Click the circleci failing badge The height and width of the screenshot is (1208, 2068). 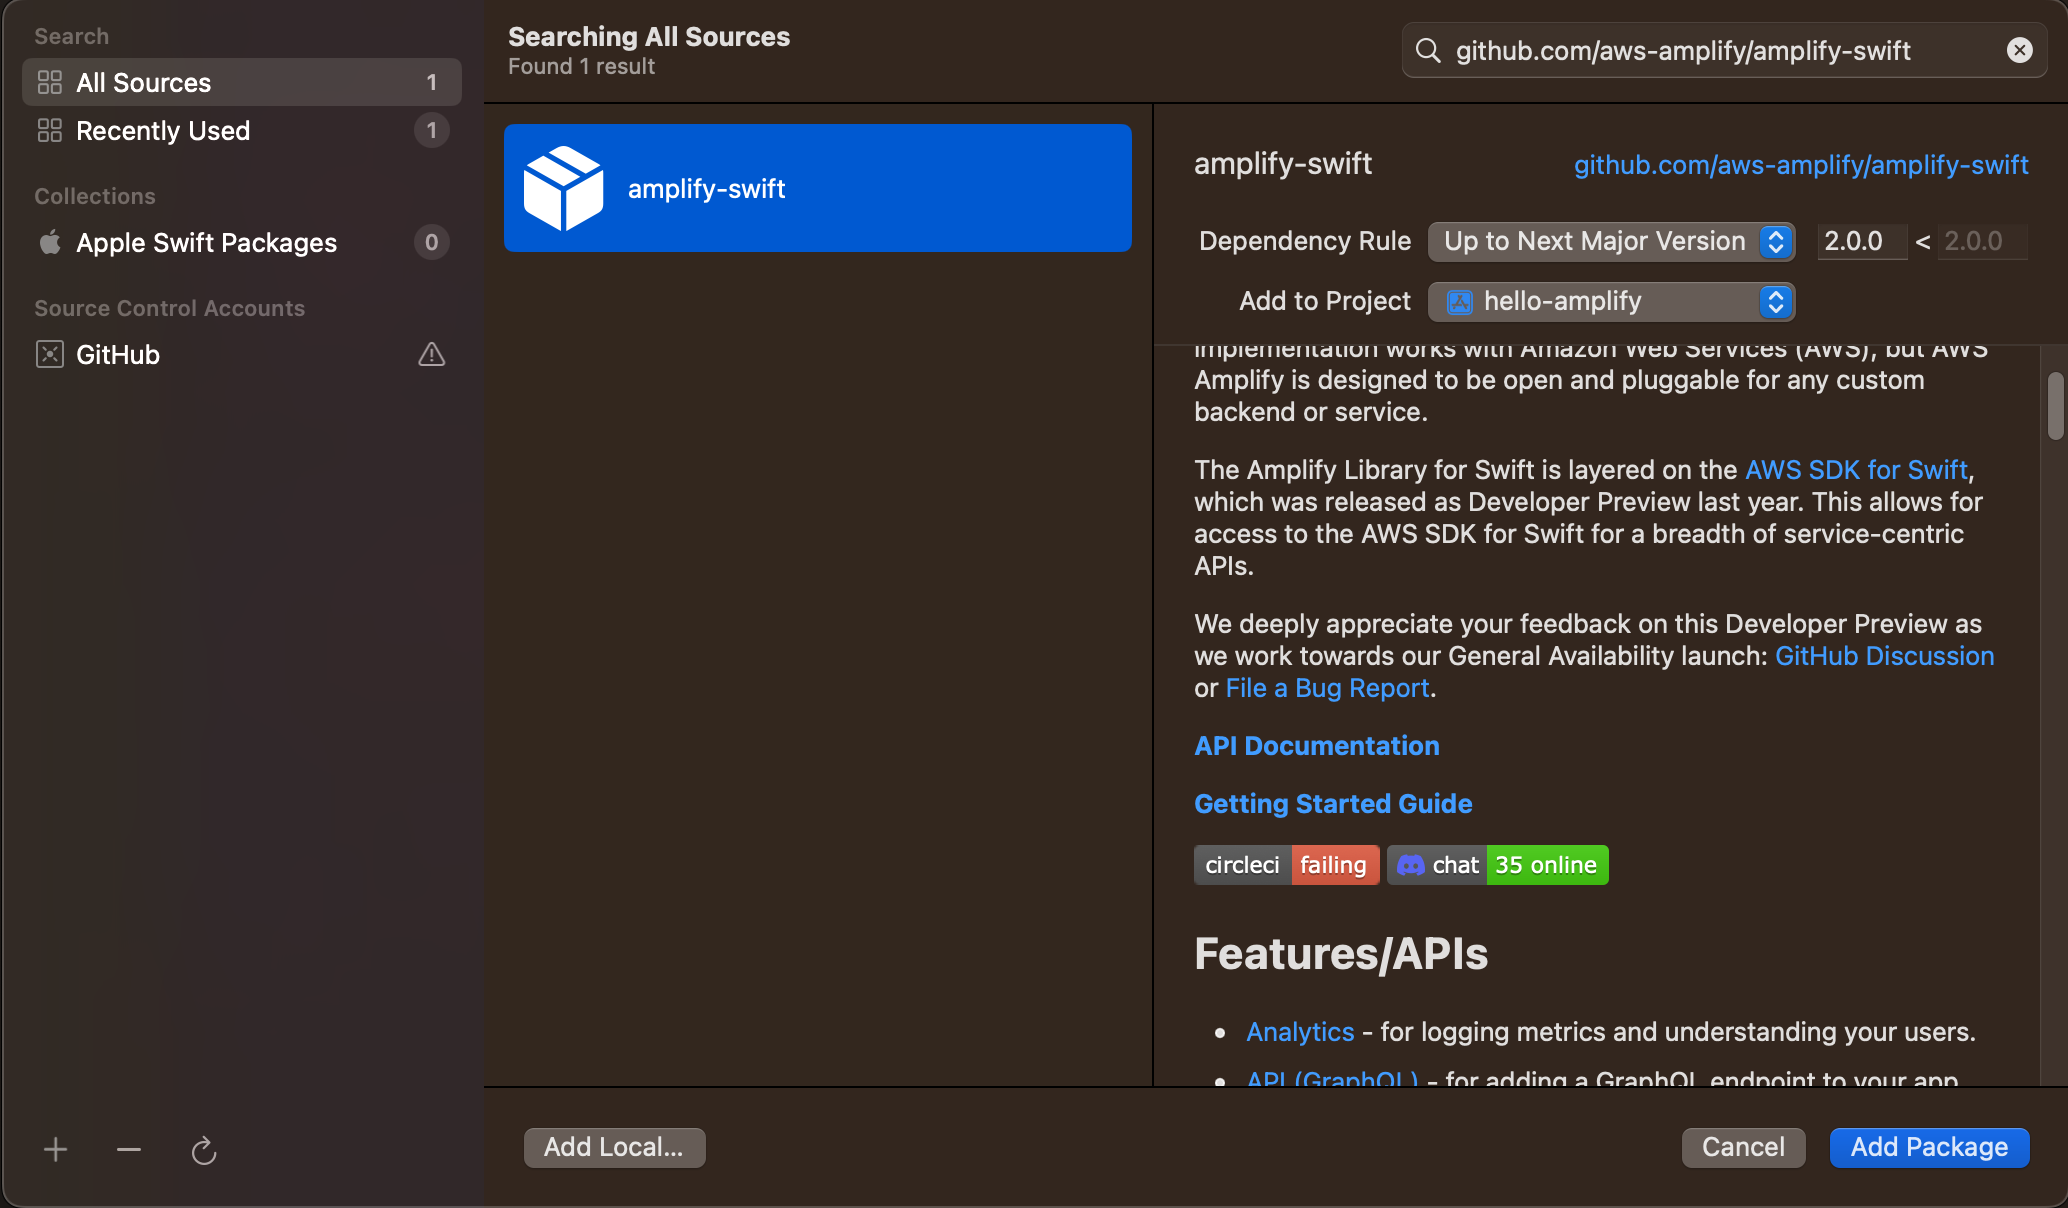[1286, 865]
